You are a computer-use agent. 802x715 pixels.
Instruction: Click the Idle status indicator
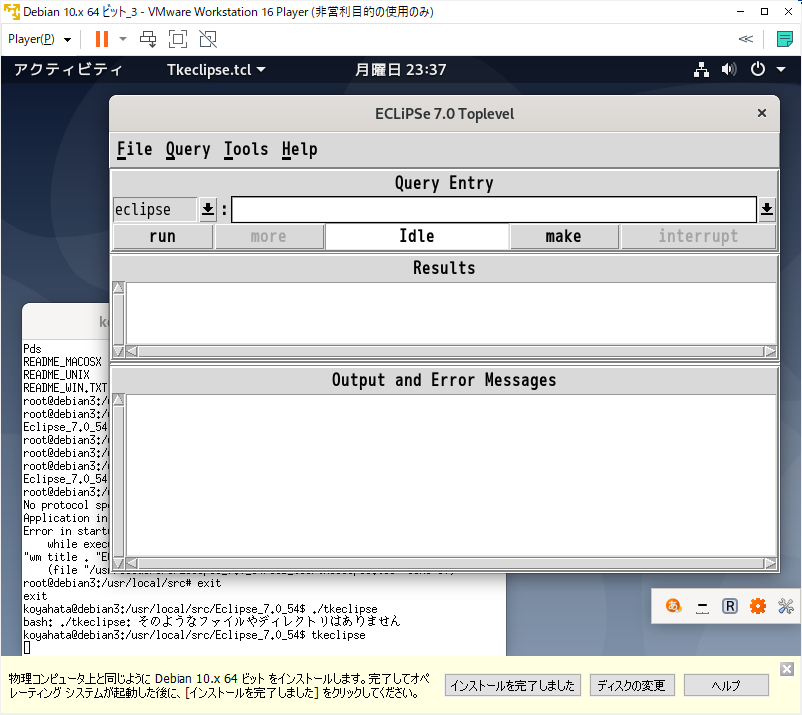417,236
